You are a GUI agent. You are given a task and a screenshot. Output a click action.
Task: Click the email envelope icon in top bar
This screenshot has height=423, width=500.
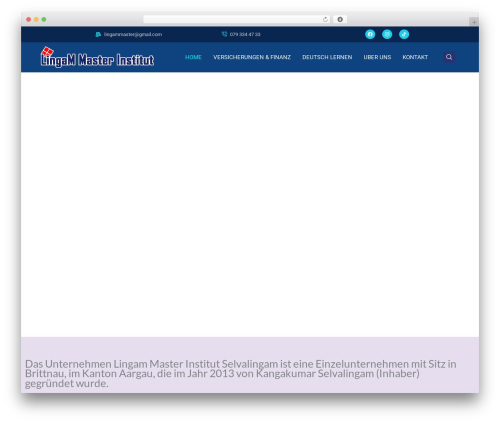(98, 34)
